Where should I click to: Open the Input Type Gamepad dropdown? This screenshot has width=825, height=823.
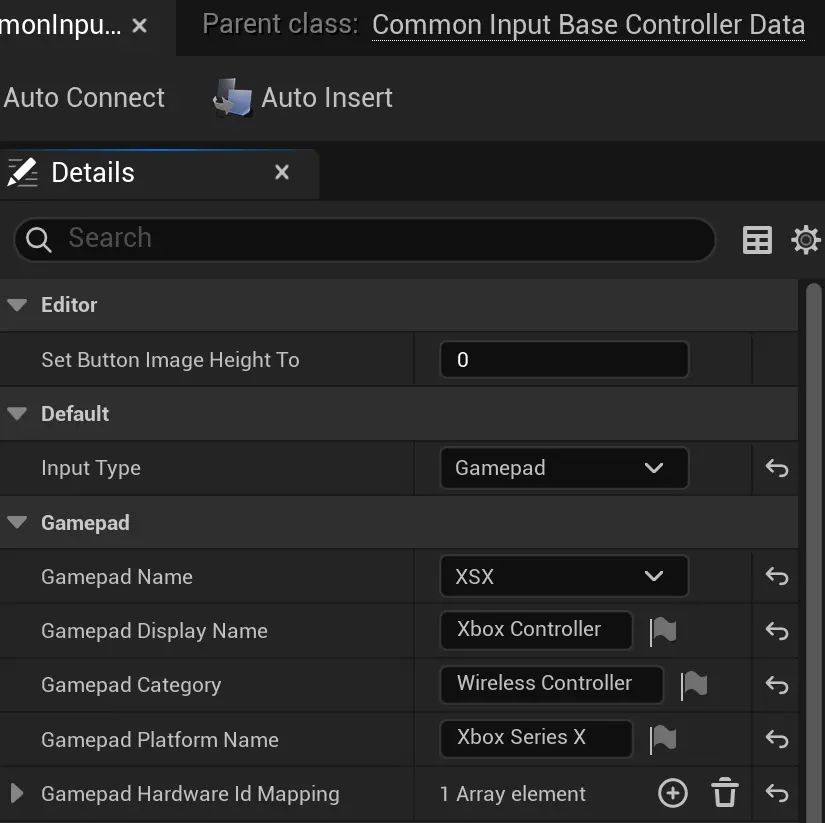(563, 468)
